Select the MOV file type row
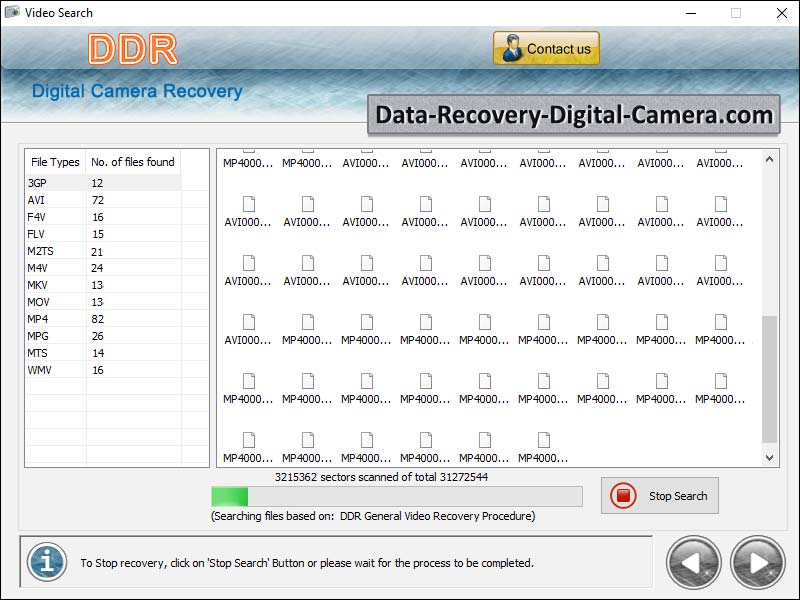This screenshot has height=600, width=800. tap(104, 302)
